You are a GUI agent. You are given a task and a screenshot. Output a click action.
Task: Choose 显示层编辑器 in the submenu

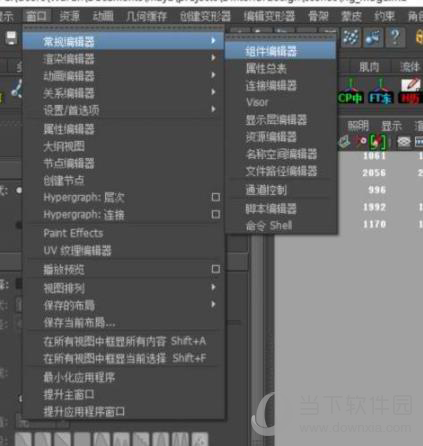coord(280,120)
